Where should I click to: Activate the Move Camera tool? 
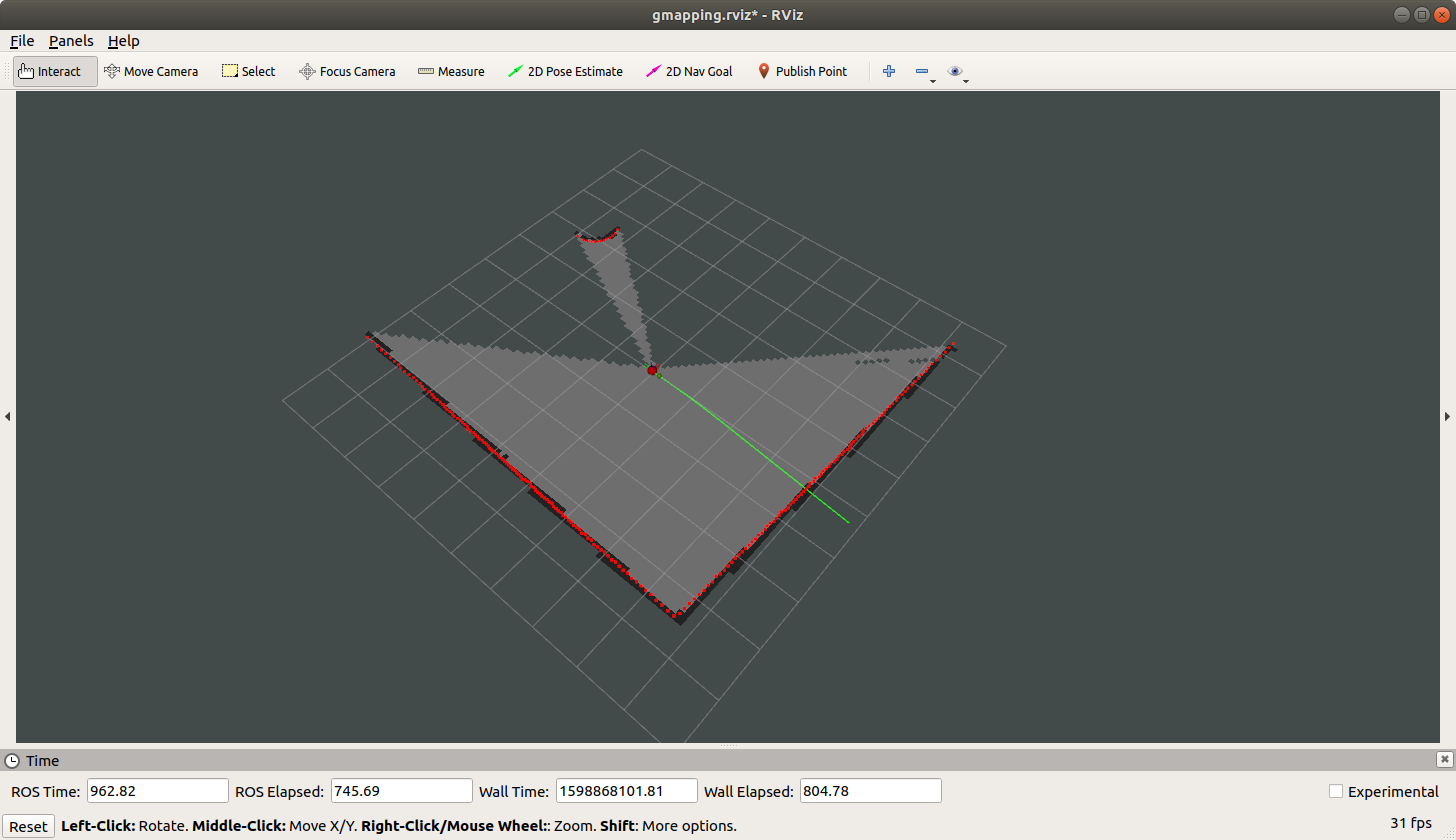151,71
